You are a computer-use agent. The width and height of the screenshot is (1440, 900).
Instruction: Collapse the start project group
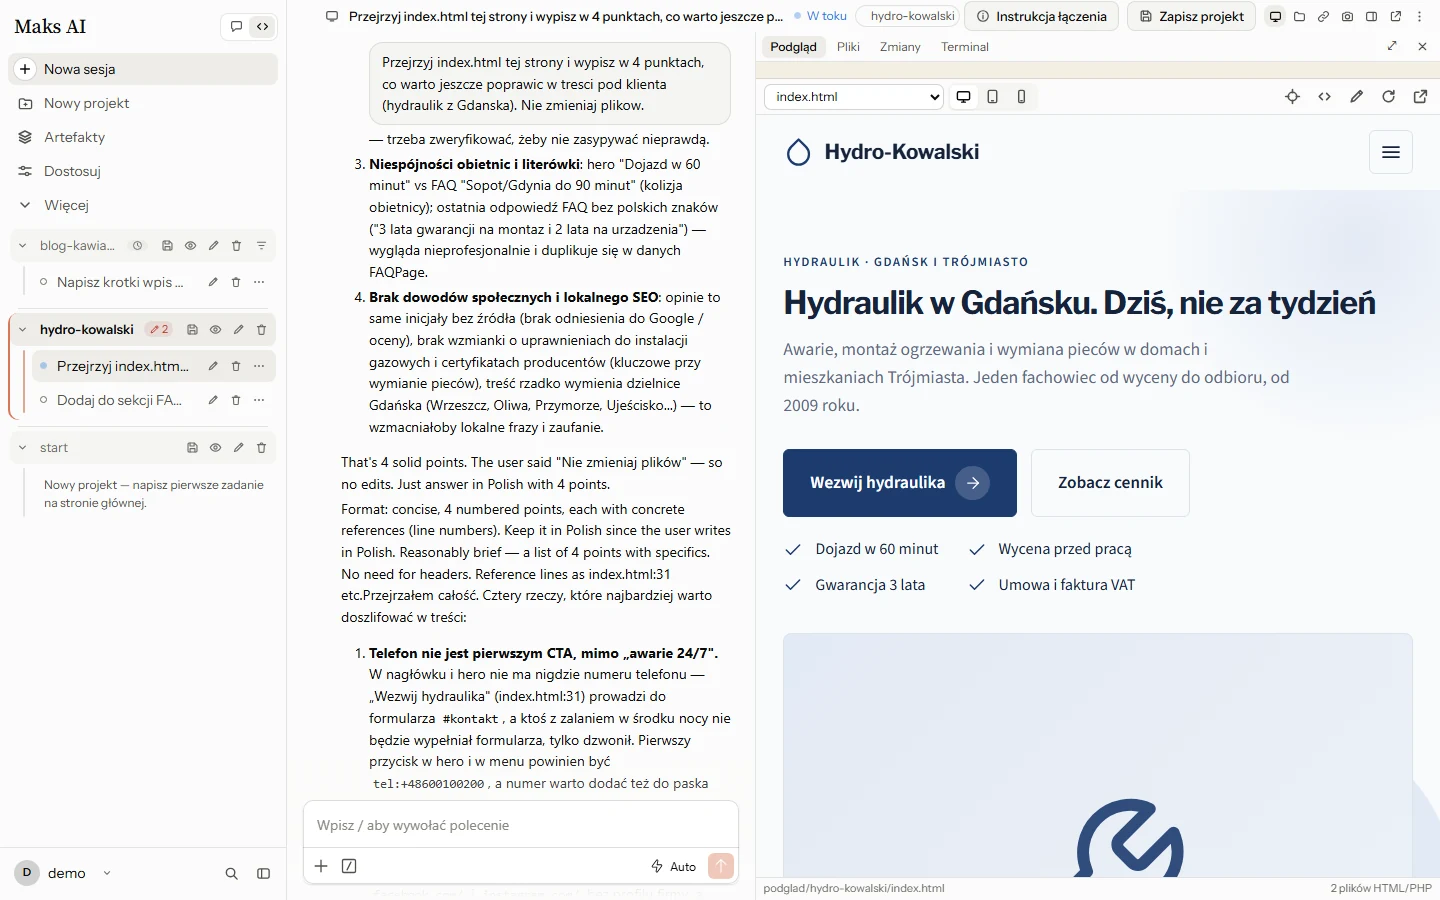point(23,448)
